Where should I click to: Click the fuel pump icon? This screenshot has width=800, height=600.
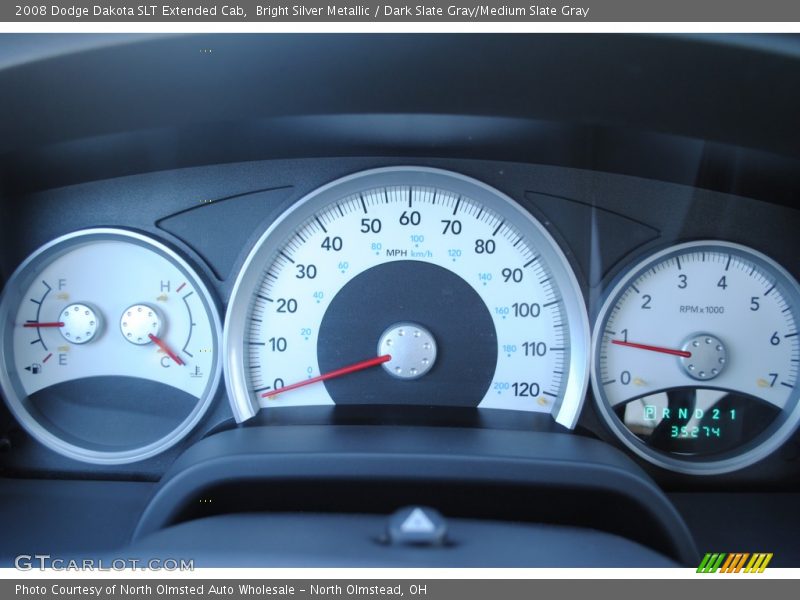click(x=36, y=368)
